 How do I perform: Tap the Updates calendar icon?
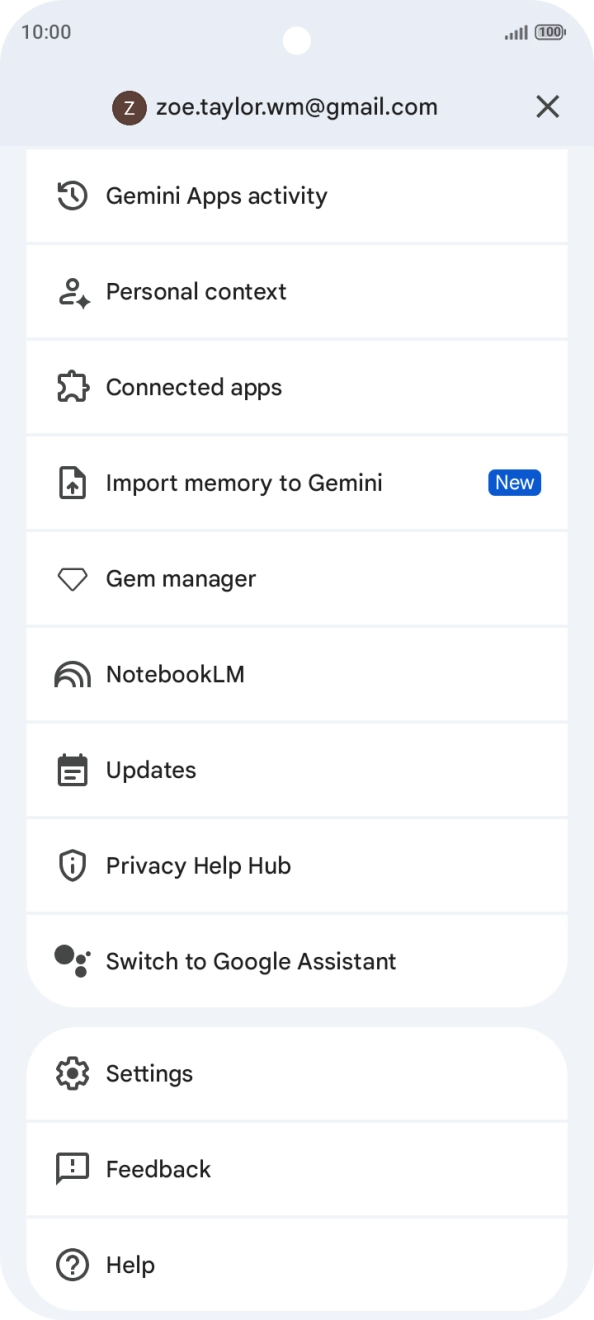coord(72,770)
